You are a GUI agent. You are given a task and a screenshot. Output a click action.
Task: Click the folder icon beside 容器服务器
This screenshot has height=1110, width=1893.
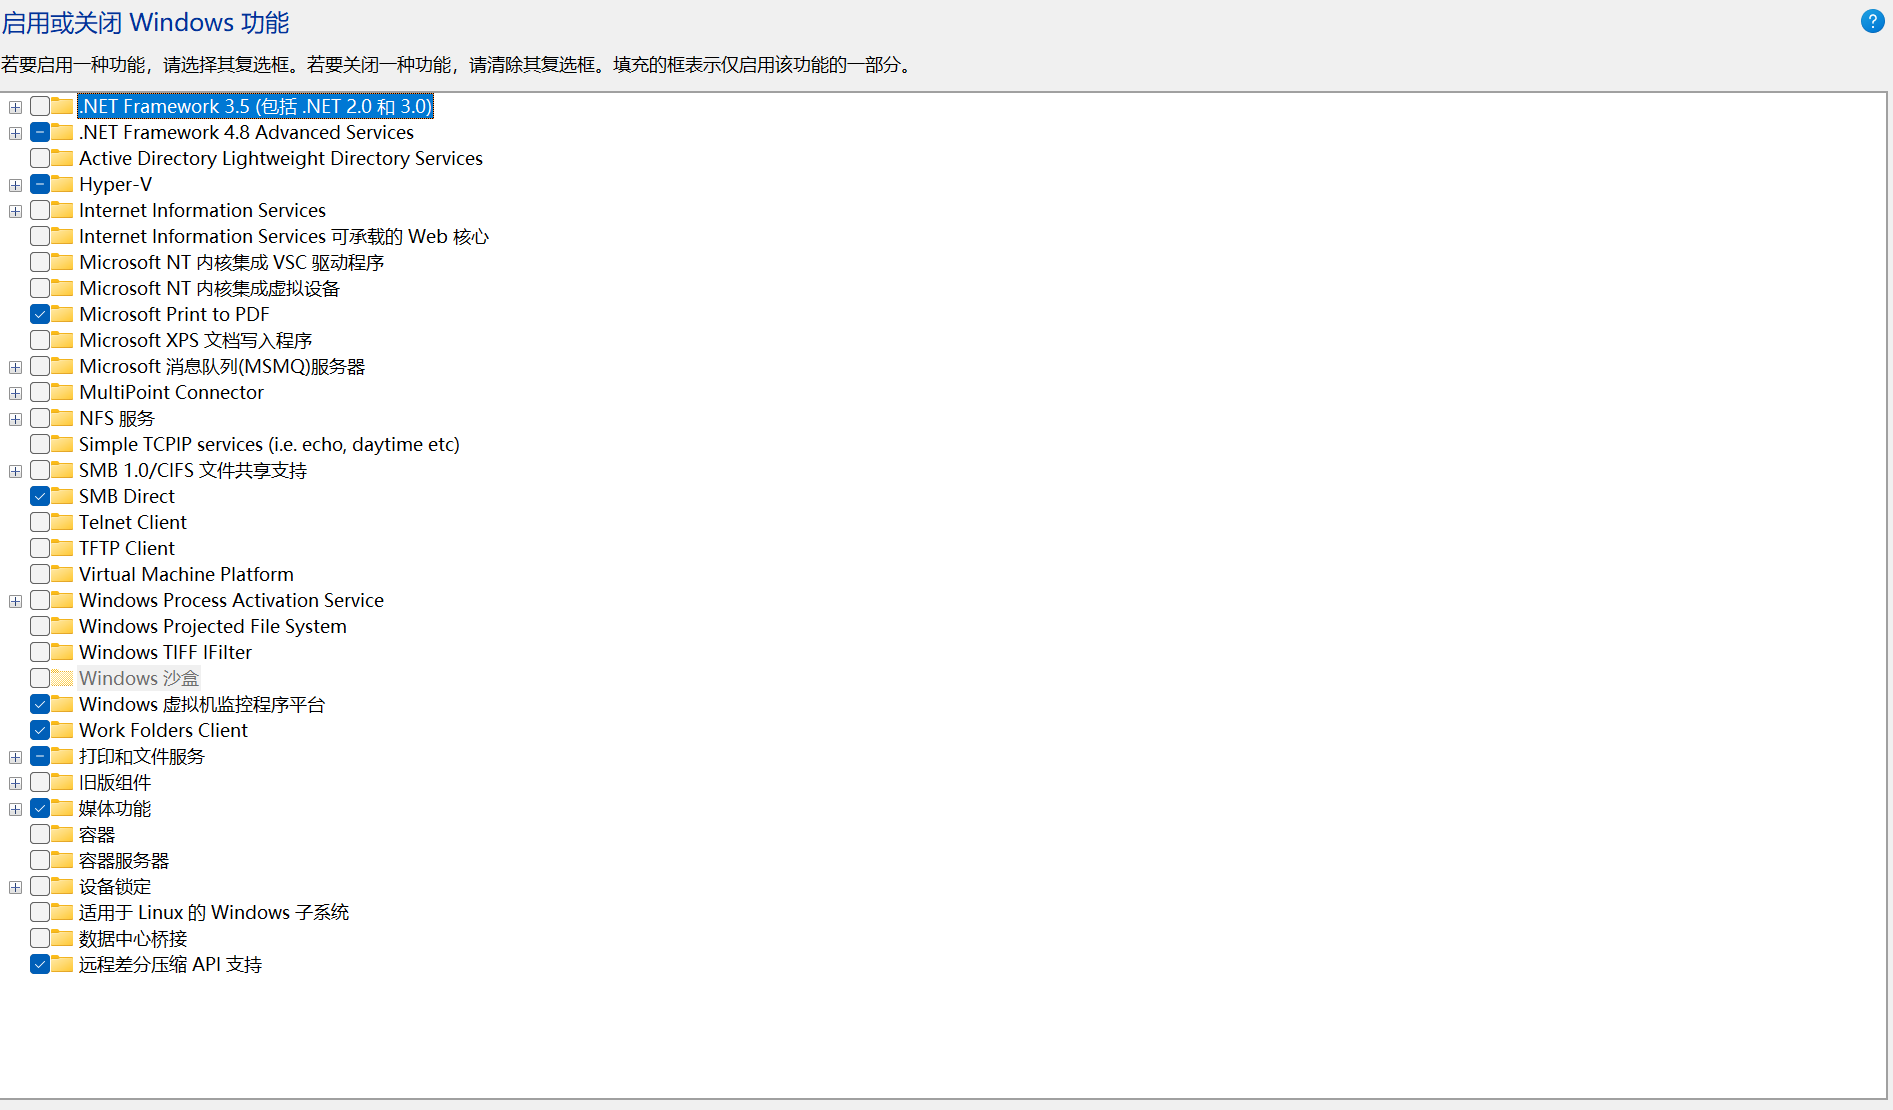click(62, 860)
